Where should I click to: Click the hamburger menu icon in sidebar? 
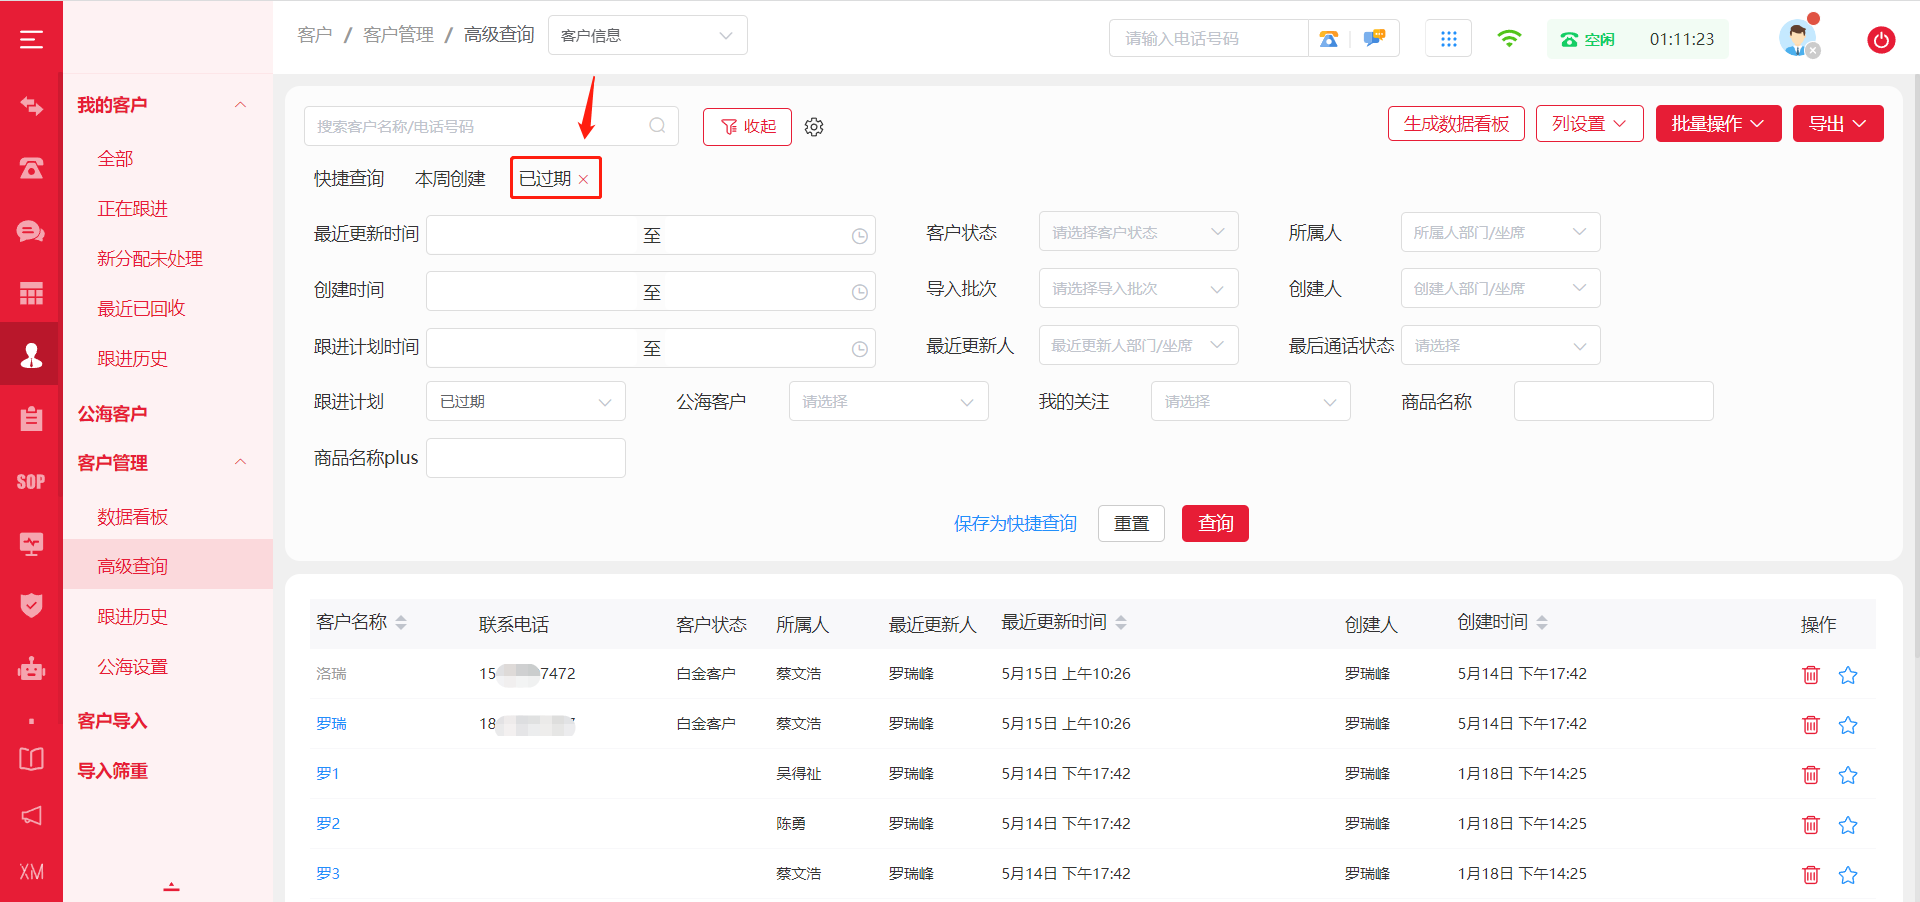click(x=31, y=40)
